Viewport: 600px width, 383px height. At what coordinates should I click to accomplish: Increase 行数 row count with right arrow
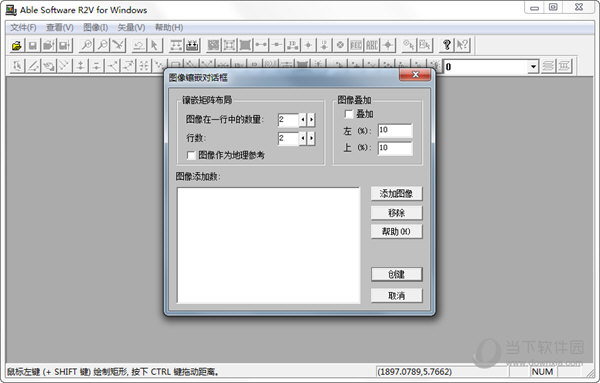(x=311, y=138)
